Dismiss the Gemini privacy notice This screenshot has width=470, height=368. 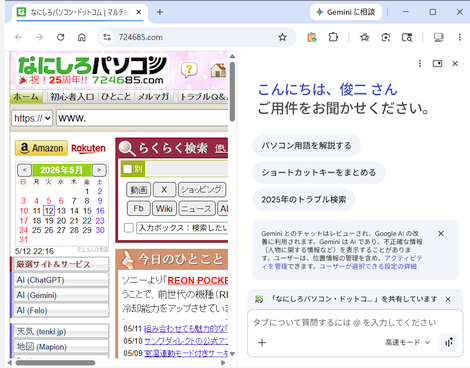tap(441, 234)
